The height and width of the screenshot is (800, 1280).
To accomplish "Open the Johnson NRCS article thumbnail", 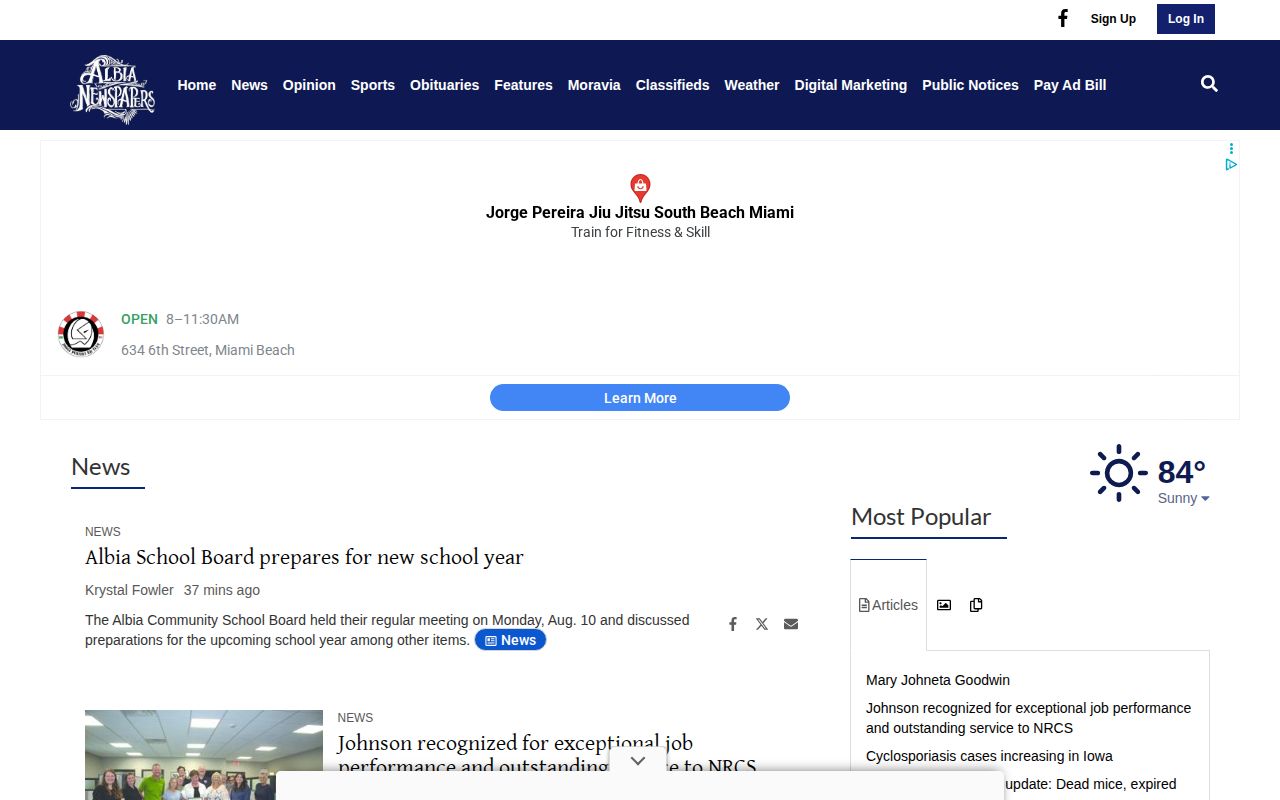I will point(204,755).
